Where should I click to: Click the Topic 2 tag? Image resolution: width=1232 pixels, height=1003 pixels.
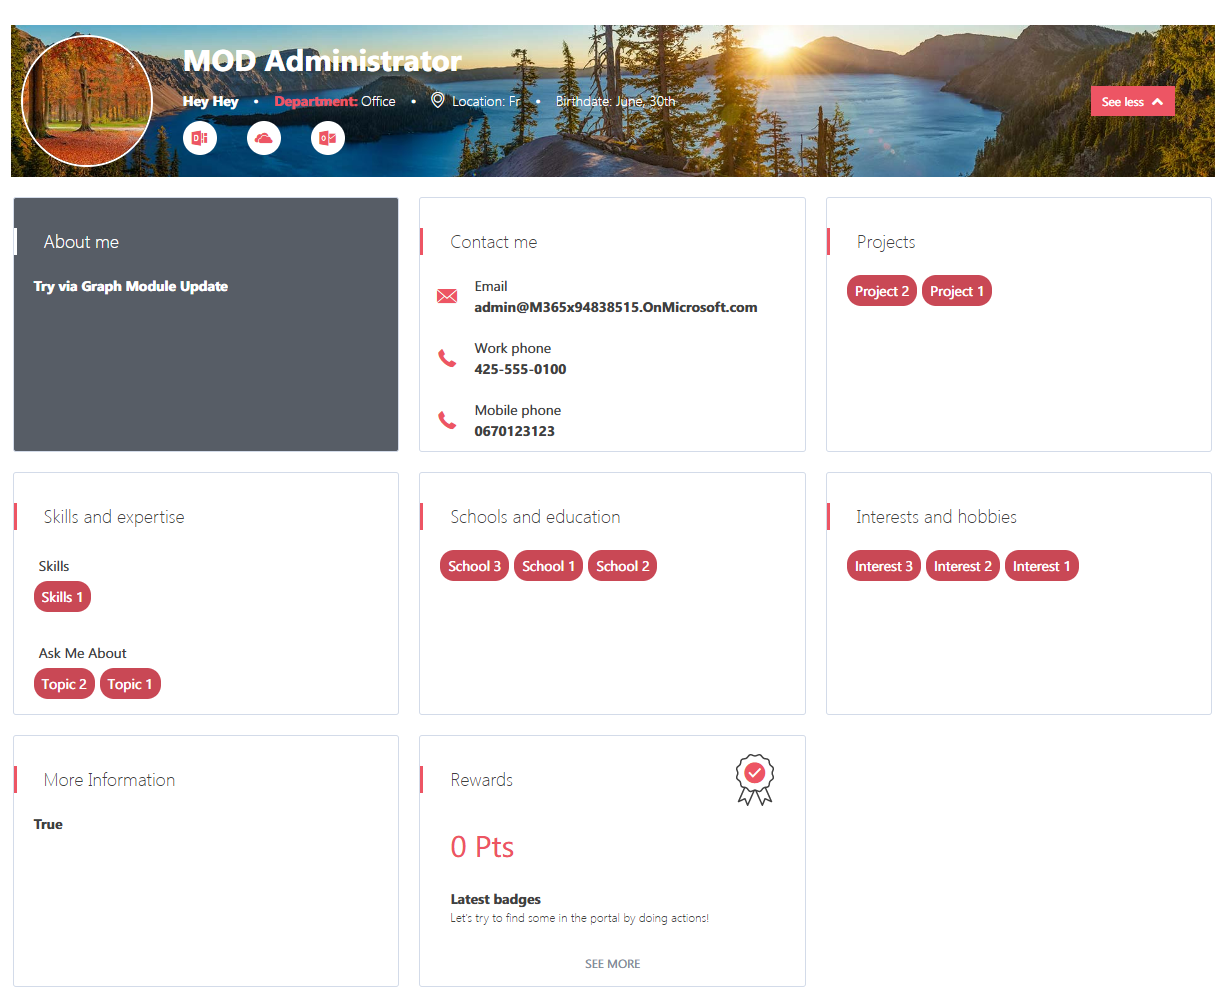[x=64, y=684]
